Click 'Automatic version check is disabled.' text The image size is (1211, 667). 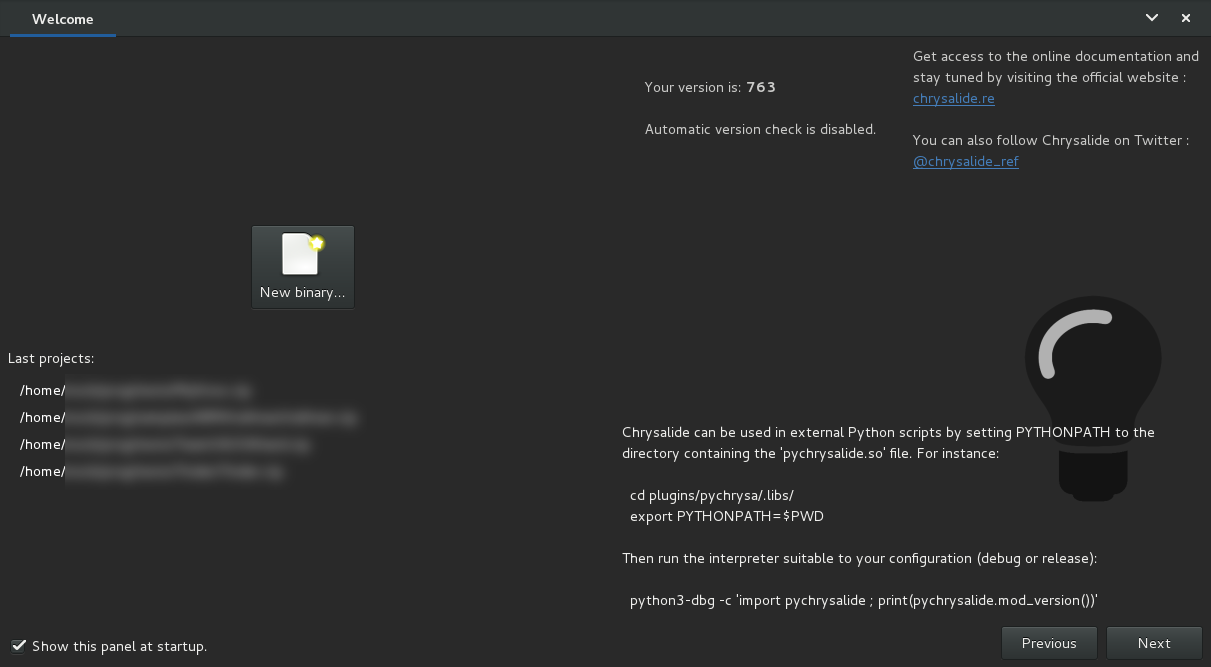point(760,129)
